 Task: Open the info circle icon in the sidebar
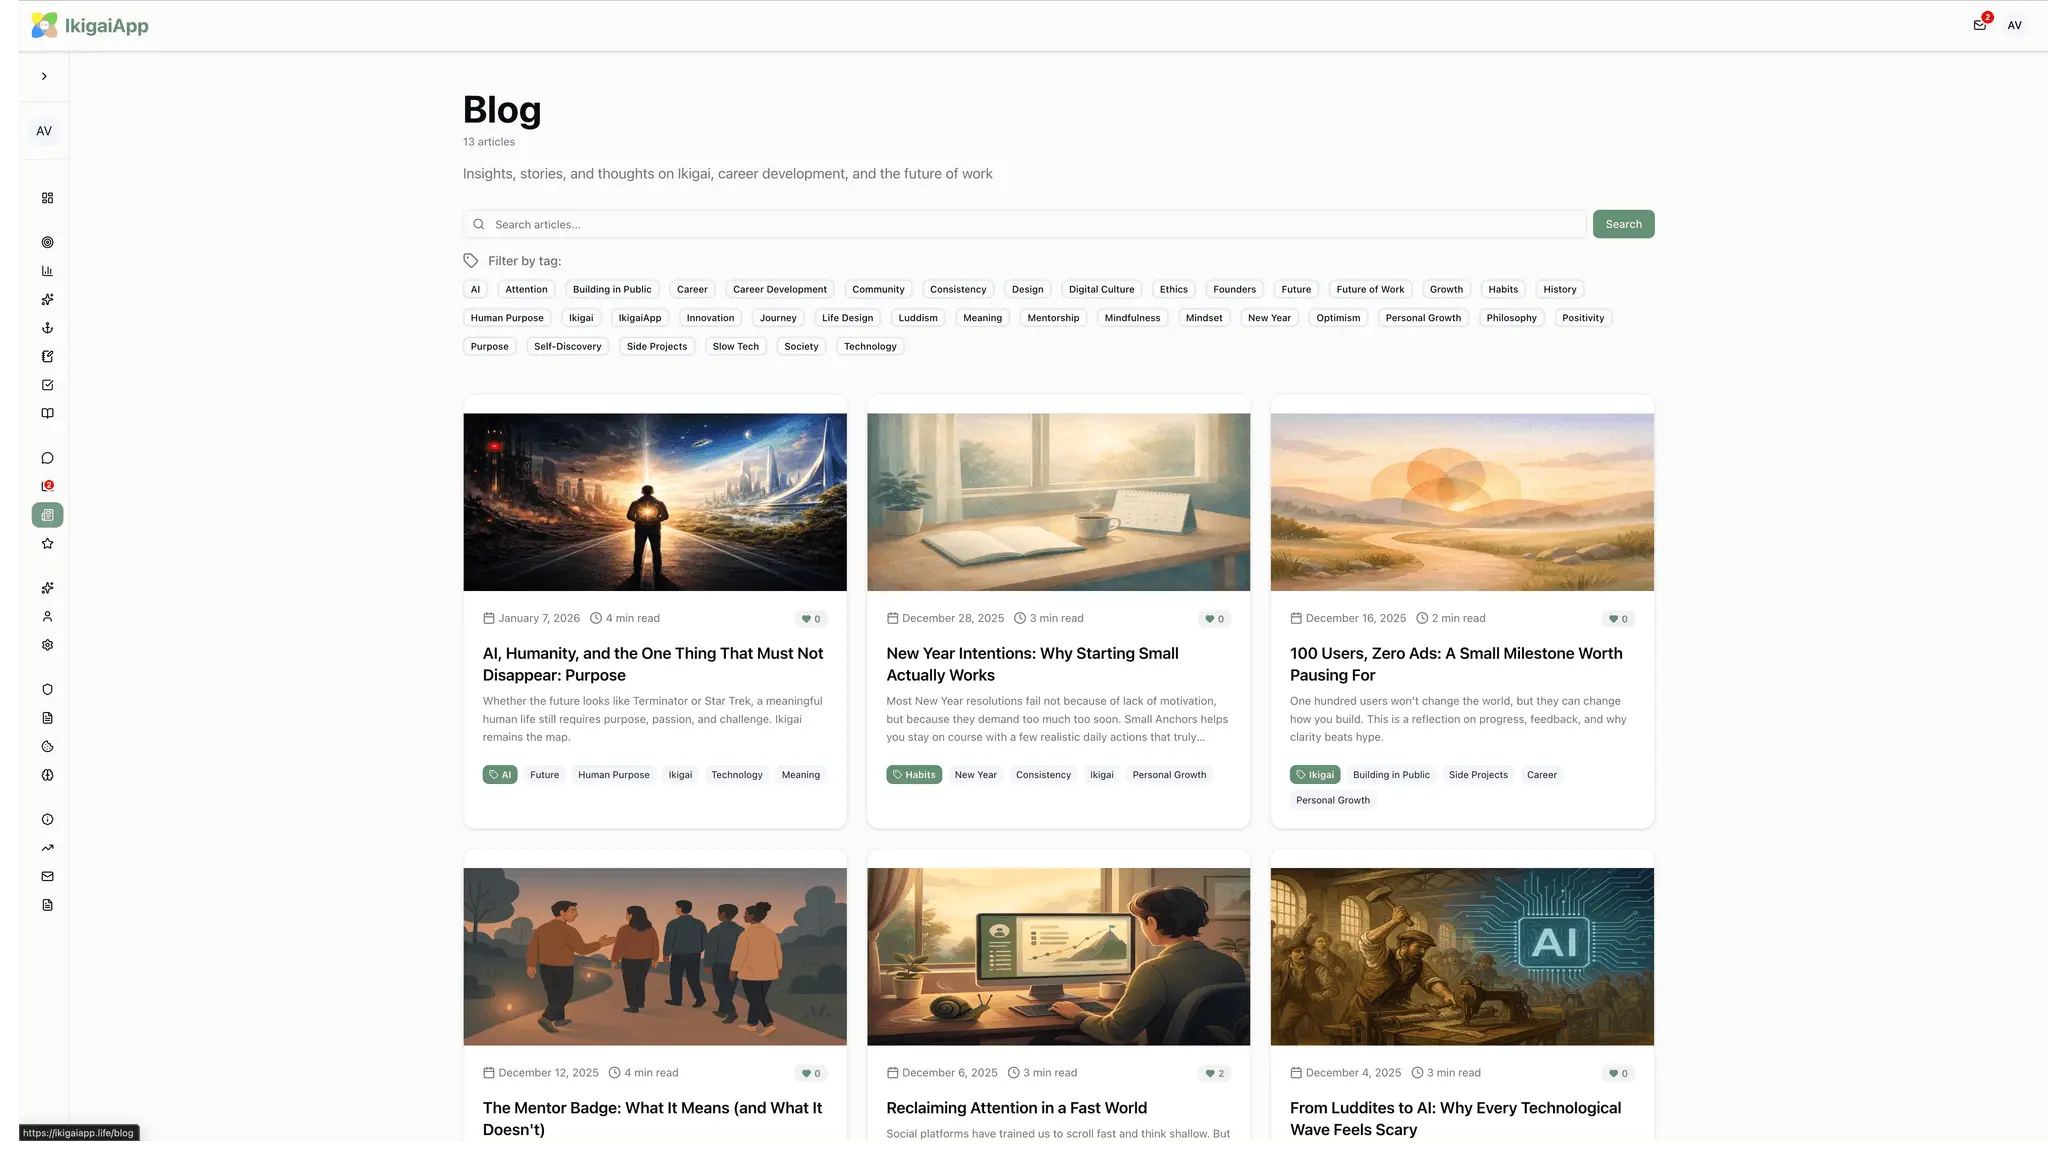point(47,820)
